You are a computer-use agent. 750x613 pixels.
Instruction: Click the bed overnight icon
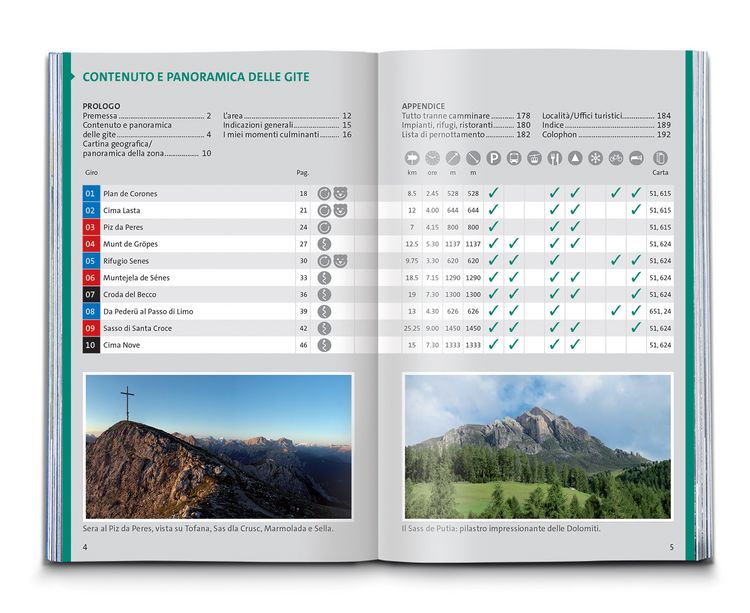coord(636,158)
